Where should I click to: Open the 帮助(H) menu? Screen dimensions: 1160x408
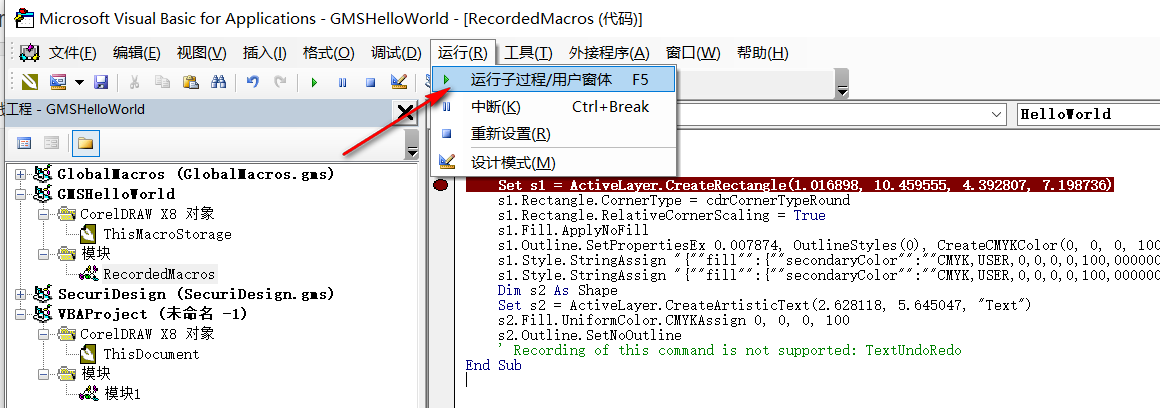762,52
